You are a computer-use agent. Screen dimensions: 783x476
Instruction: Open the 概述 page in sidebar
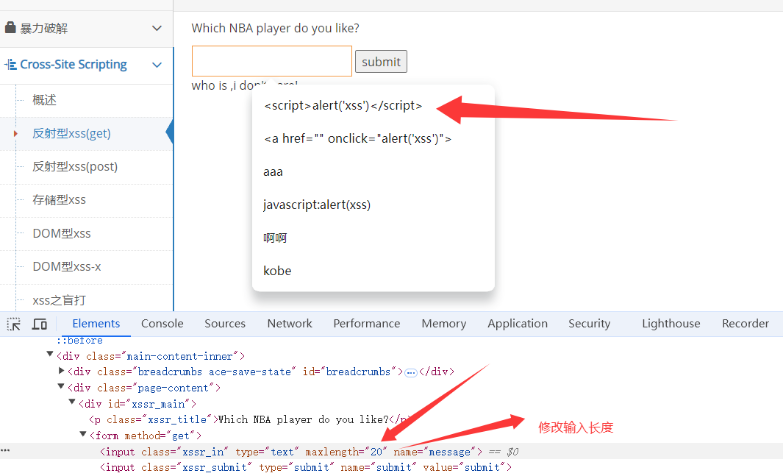pyautogui.click(x=44, y=100)
